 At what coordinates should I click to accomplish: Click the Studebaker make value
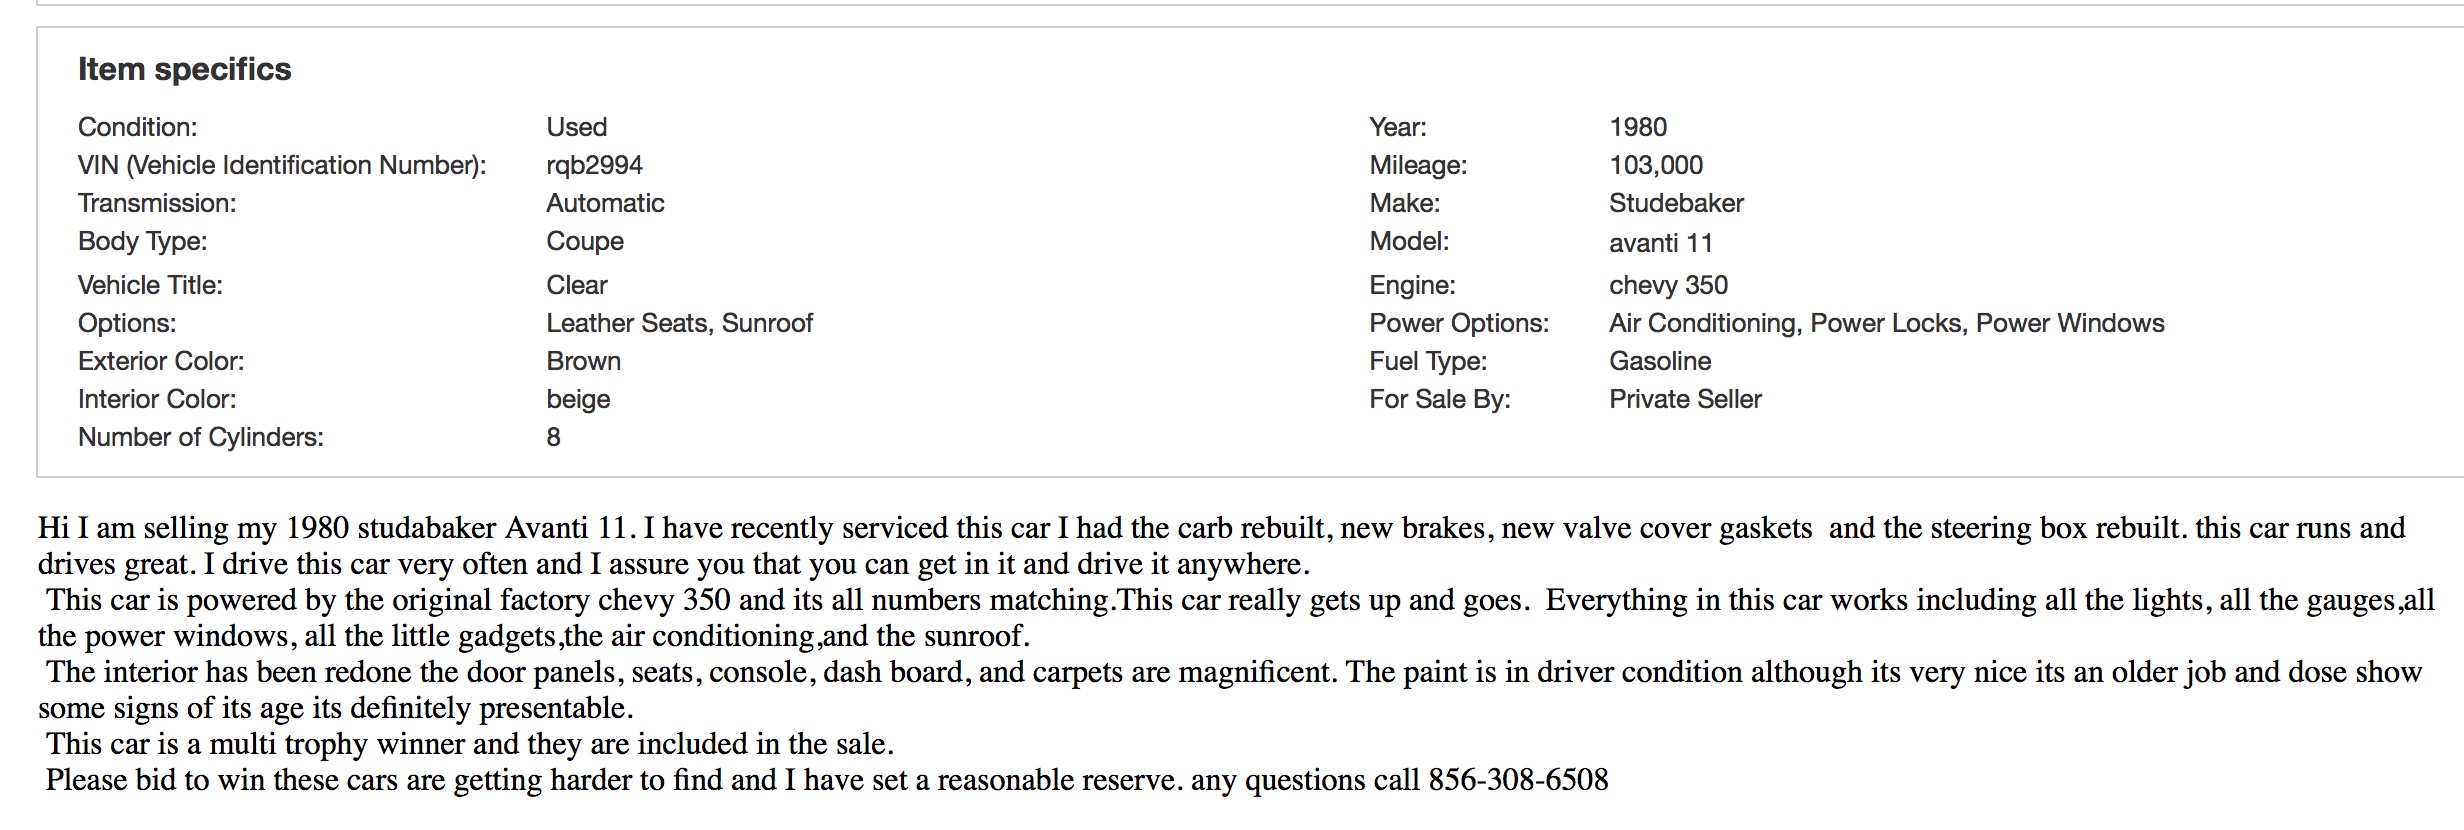pyautogui.click(x=1676, y=203)
